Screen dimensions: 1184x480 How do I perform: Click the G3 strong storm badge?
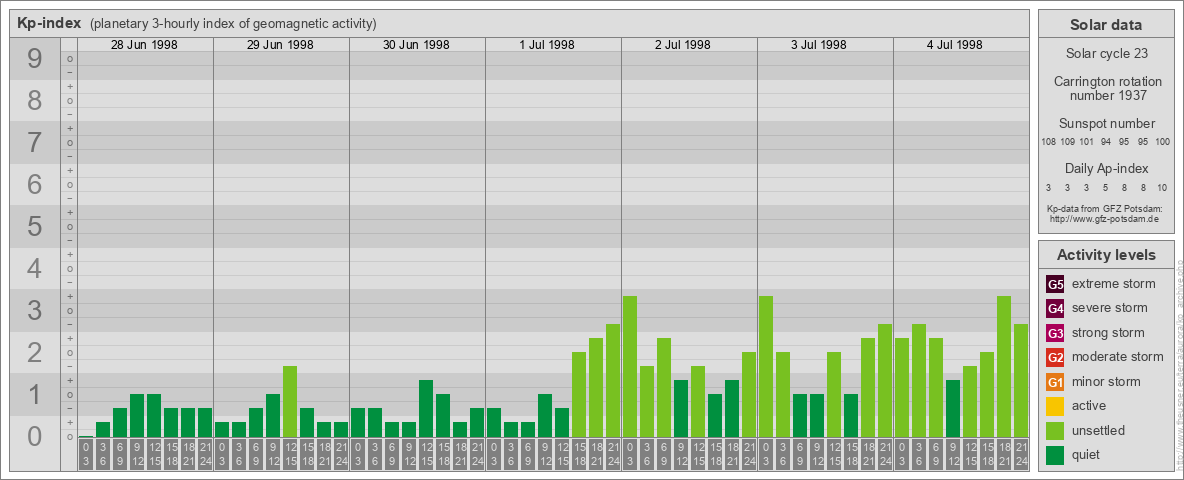pos(1055,333)
